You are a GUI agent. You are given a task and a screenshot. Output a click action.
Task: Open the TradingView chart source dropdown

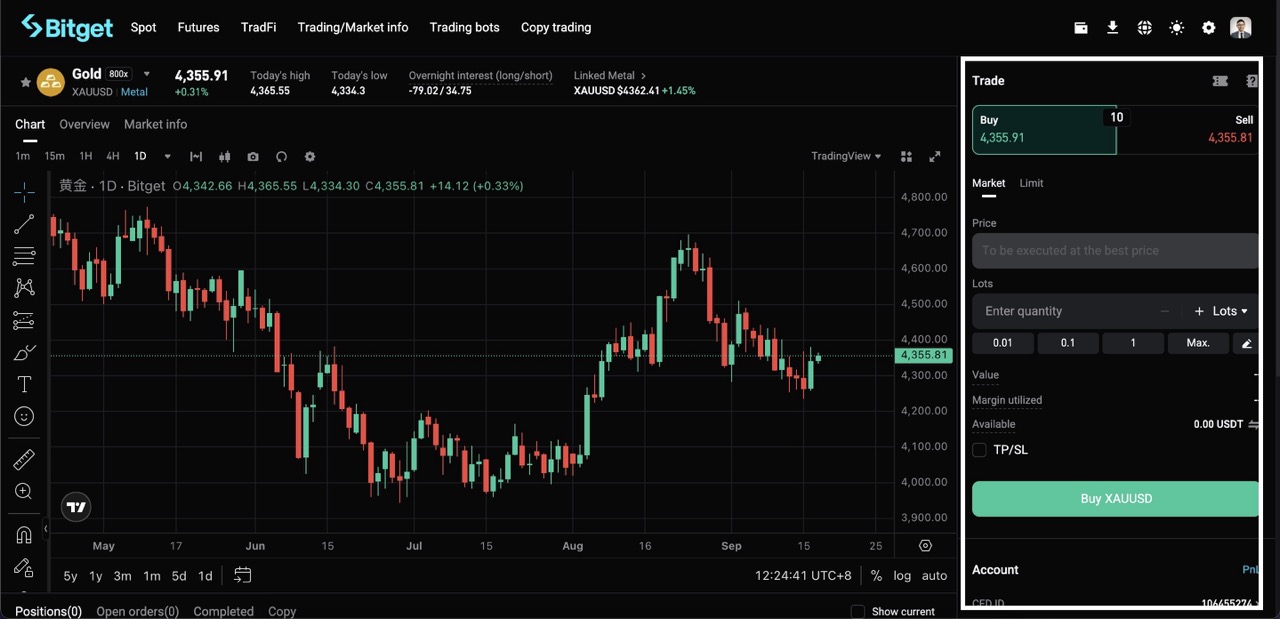846,156
